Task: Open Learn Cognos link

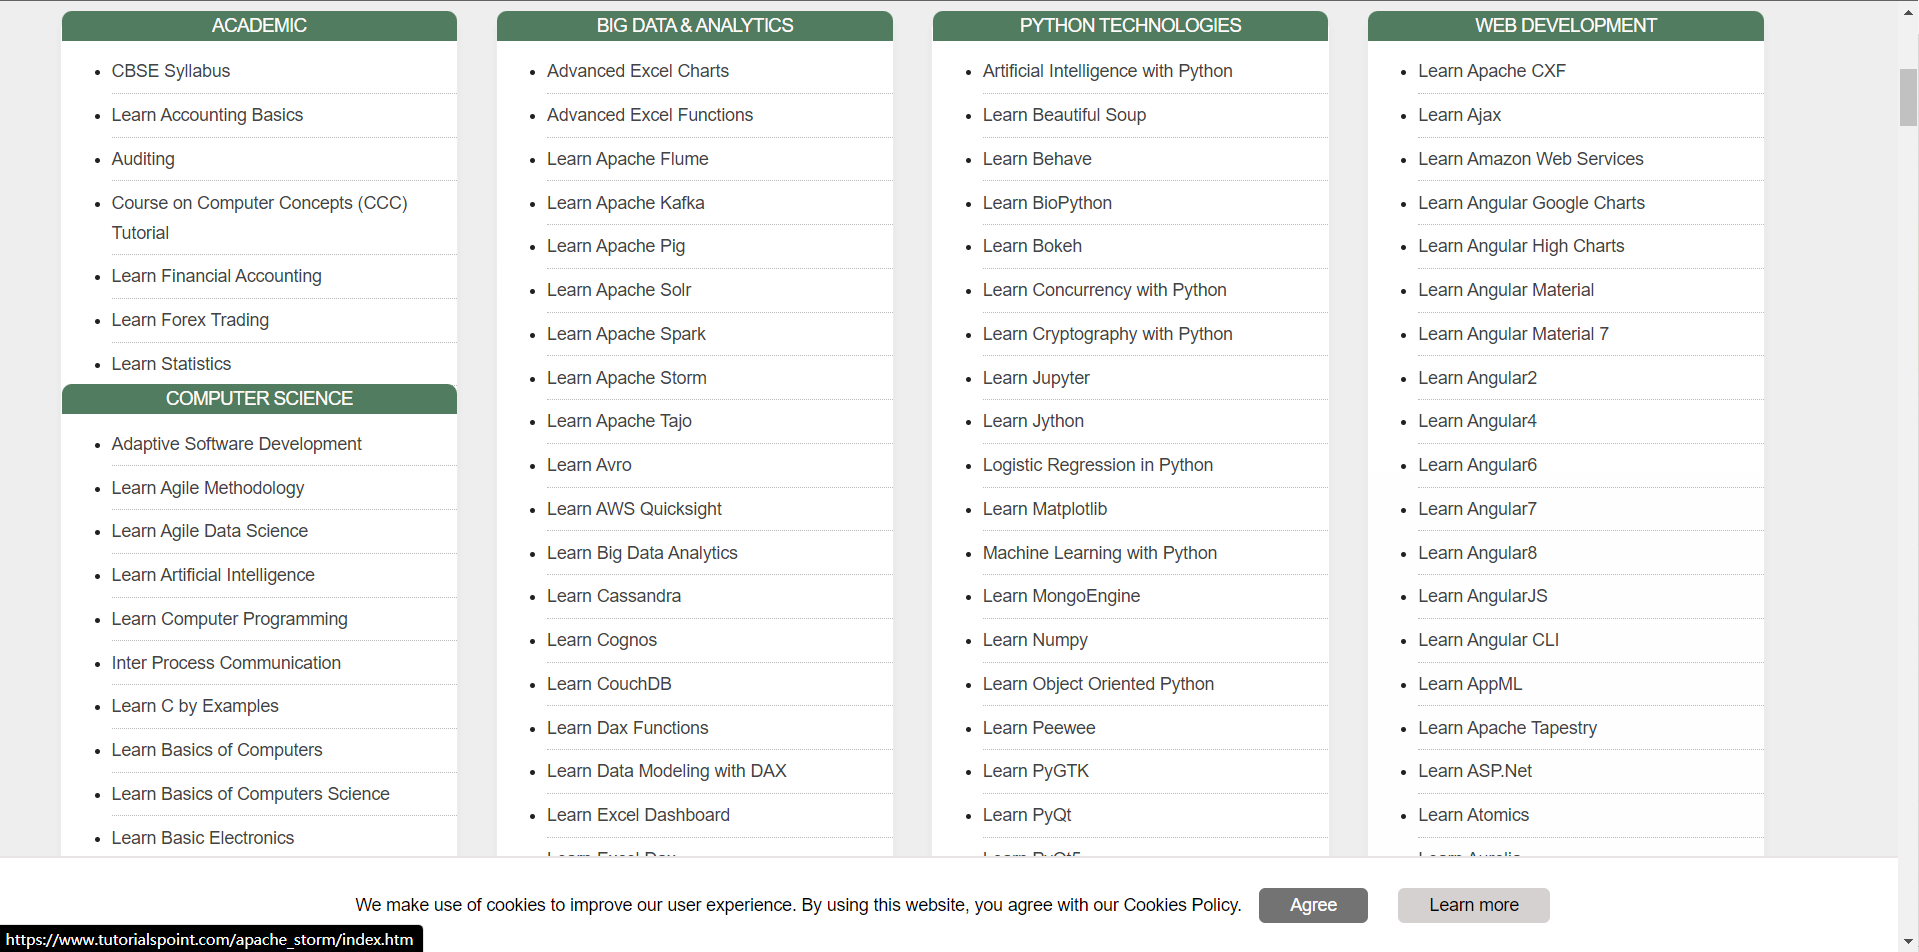Action: click(x=602, y=640)
